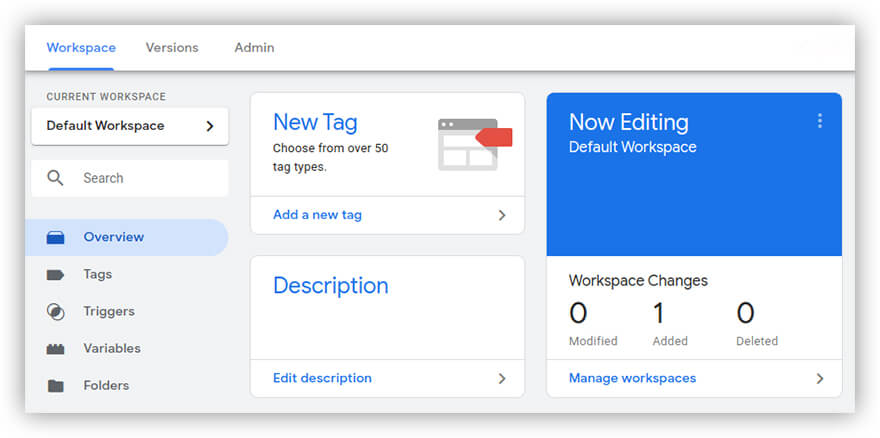Open the Admin tab
880x438 pixels.
click(254, 48)
